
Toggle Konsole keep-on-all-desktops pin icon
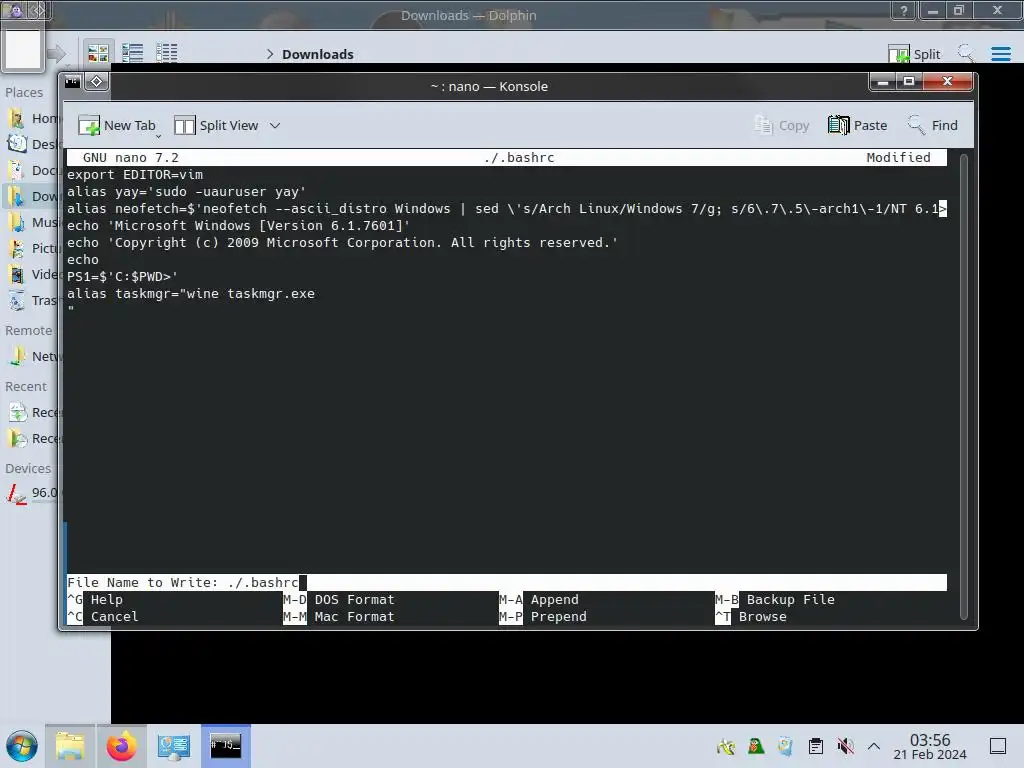(x=97, y=82)
